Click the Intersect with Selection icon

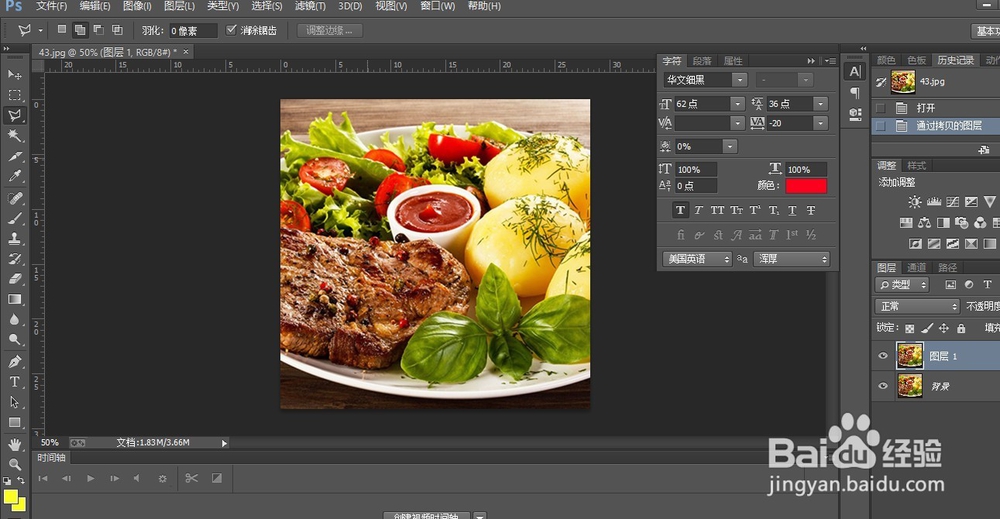pos(117,29)
